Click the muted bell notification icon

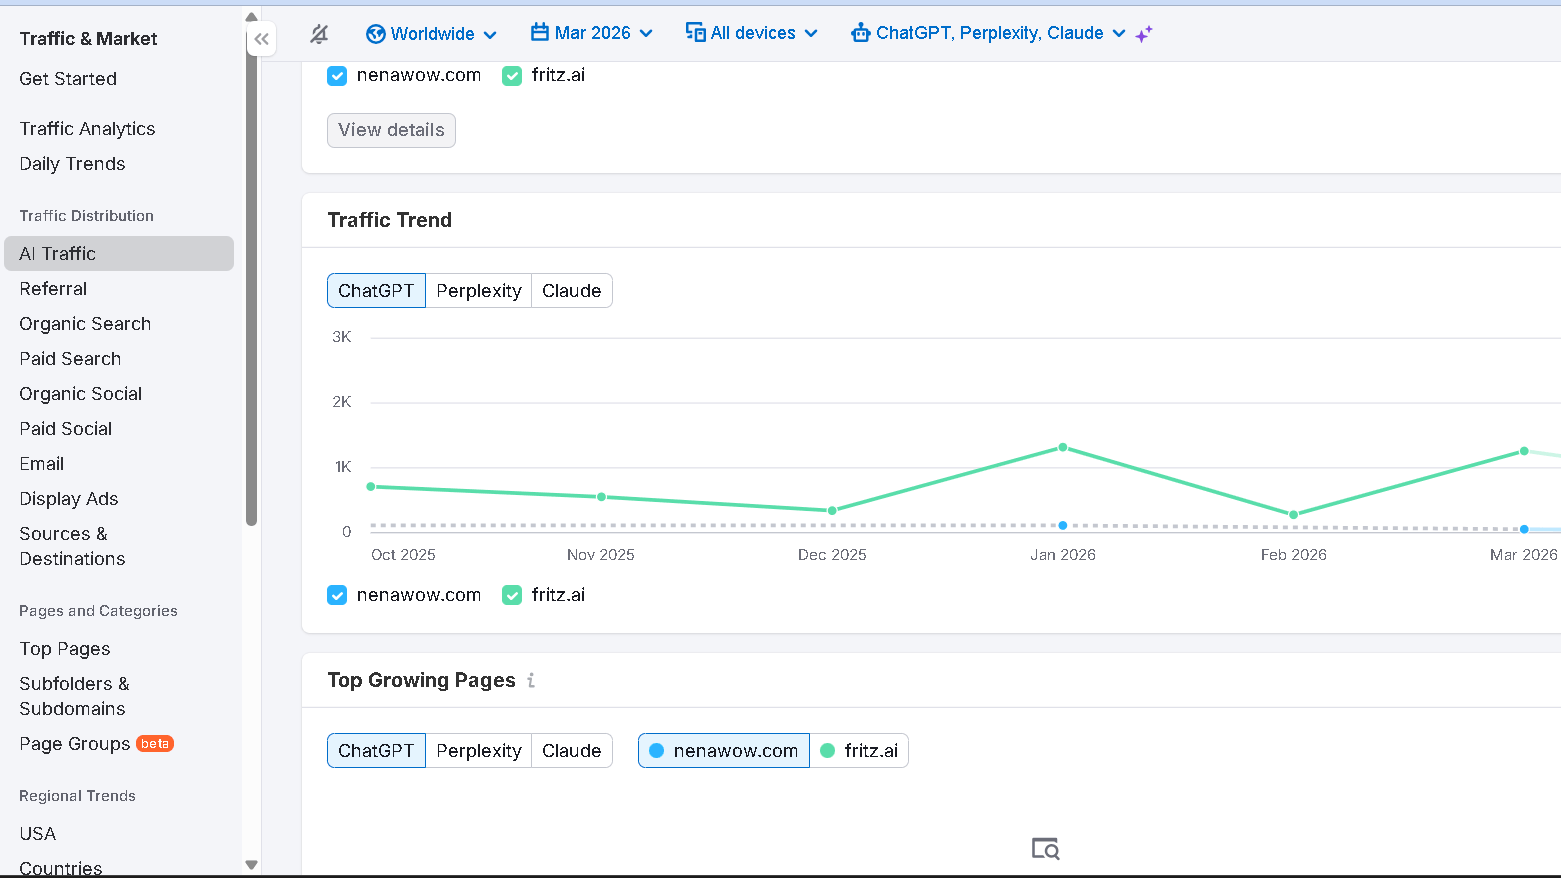pos(319,34)
